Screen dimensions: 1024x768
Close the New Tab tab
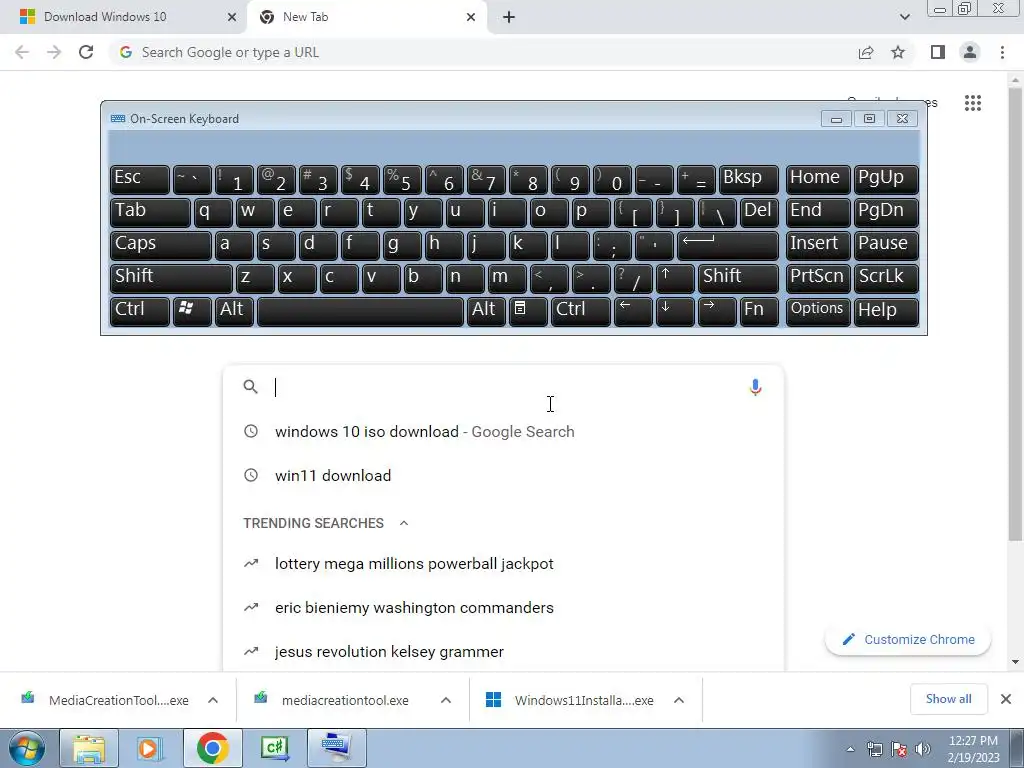471,17
